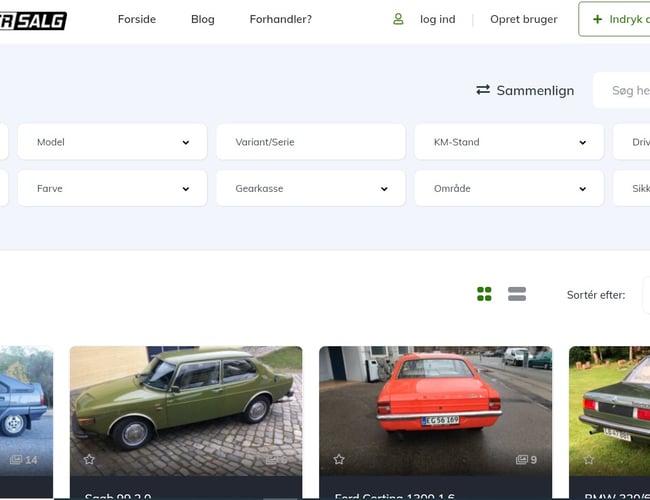Click the site logo

(x=33, y=21)
